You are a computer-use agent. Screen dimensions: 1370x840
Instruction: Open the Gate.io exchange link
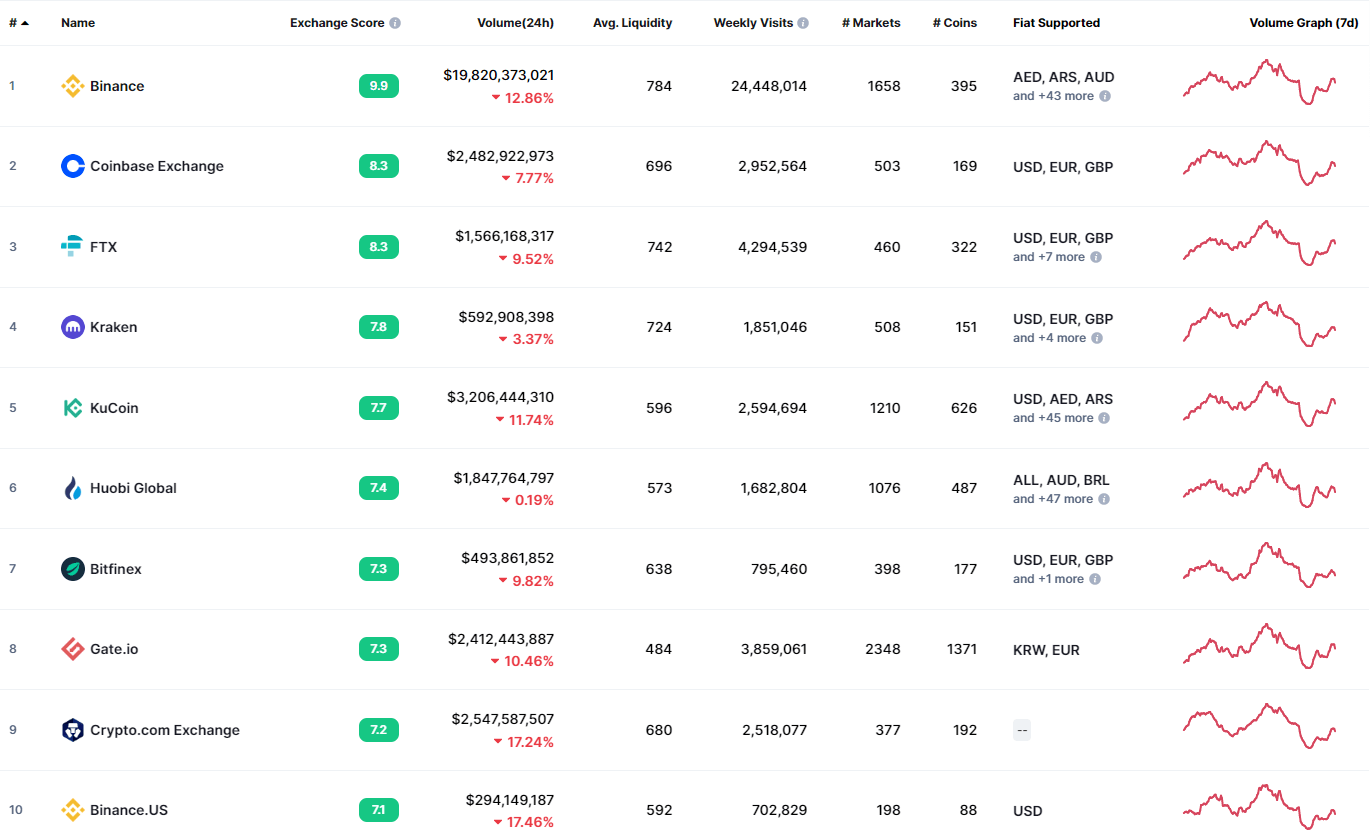coord(114,649)
